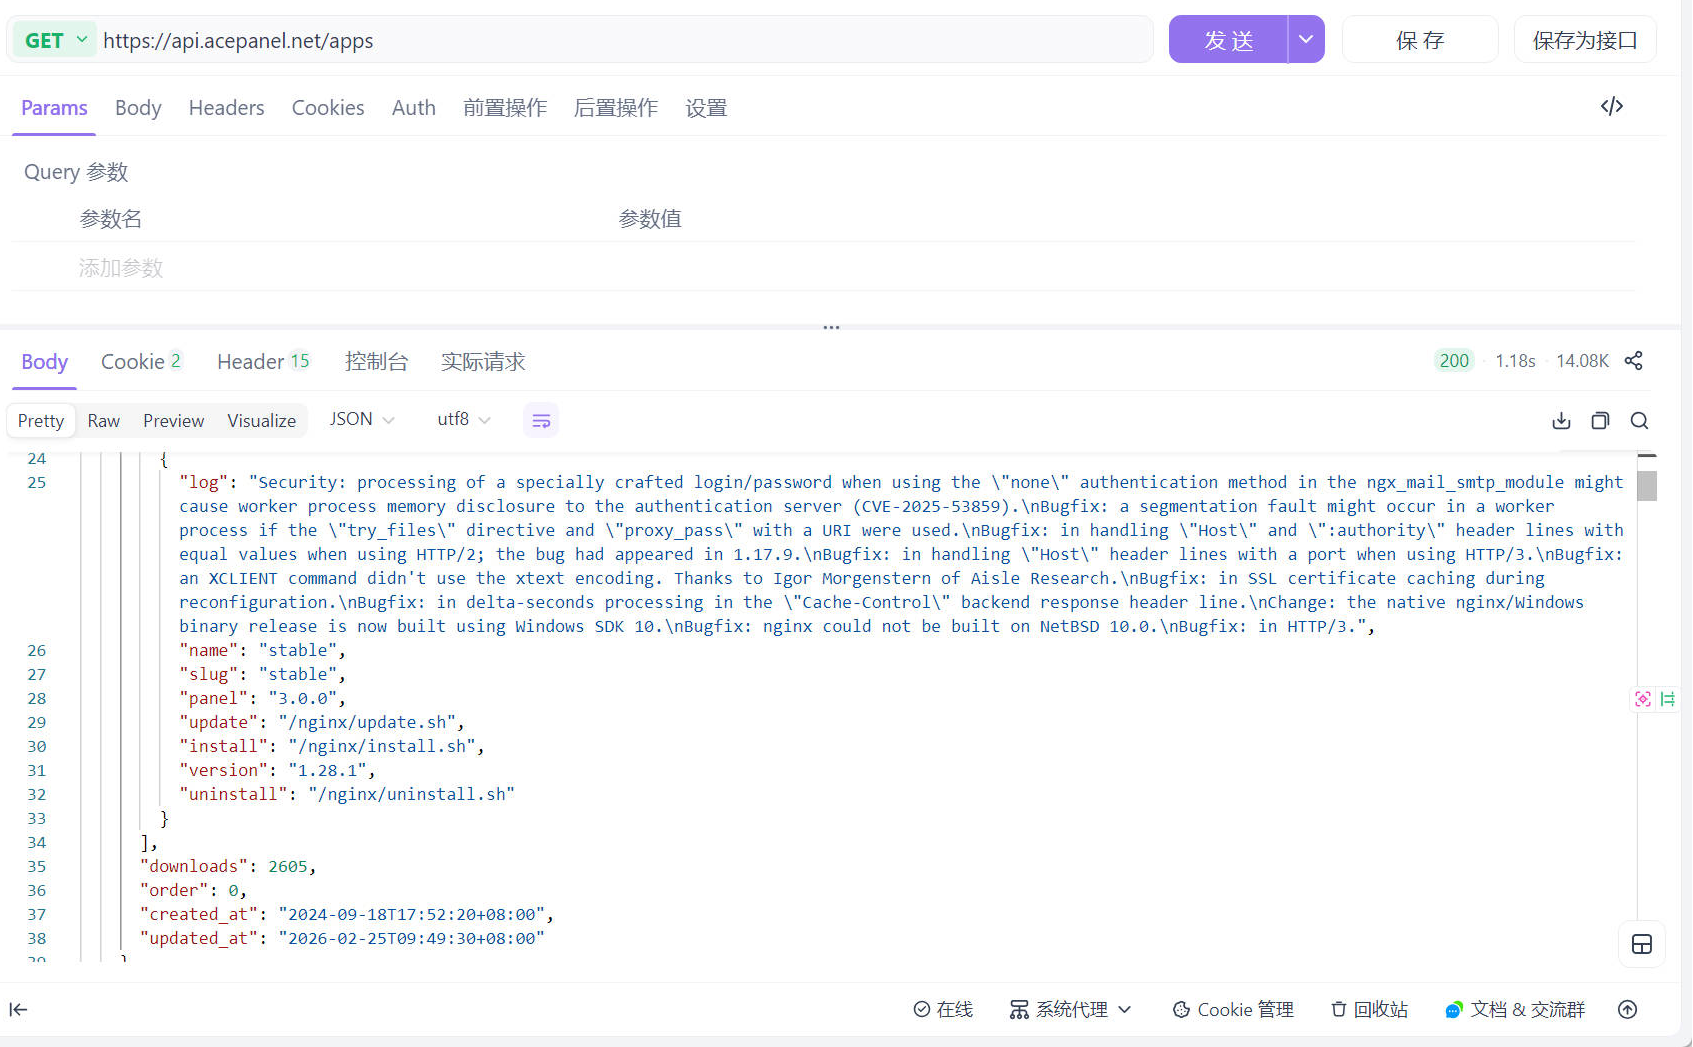Open the 实际请求 actual request tab
Viewport: 1693px width, 1047px height.
click(x=483, y=362)
